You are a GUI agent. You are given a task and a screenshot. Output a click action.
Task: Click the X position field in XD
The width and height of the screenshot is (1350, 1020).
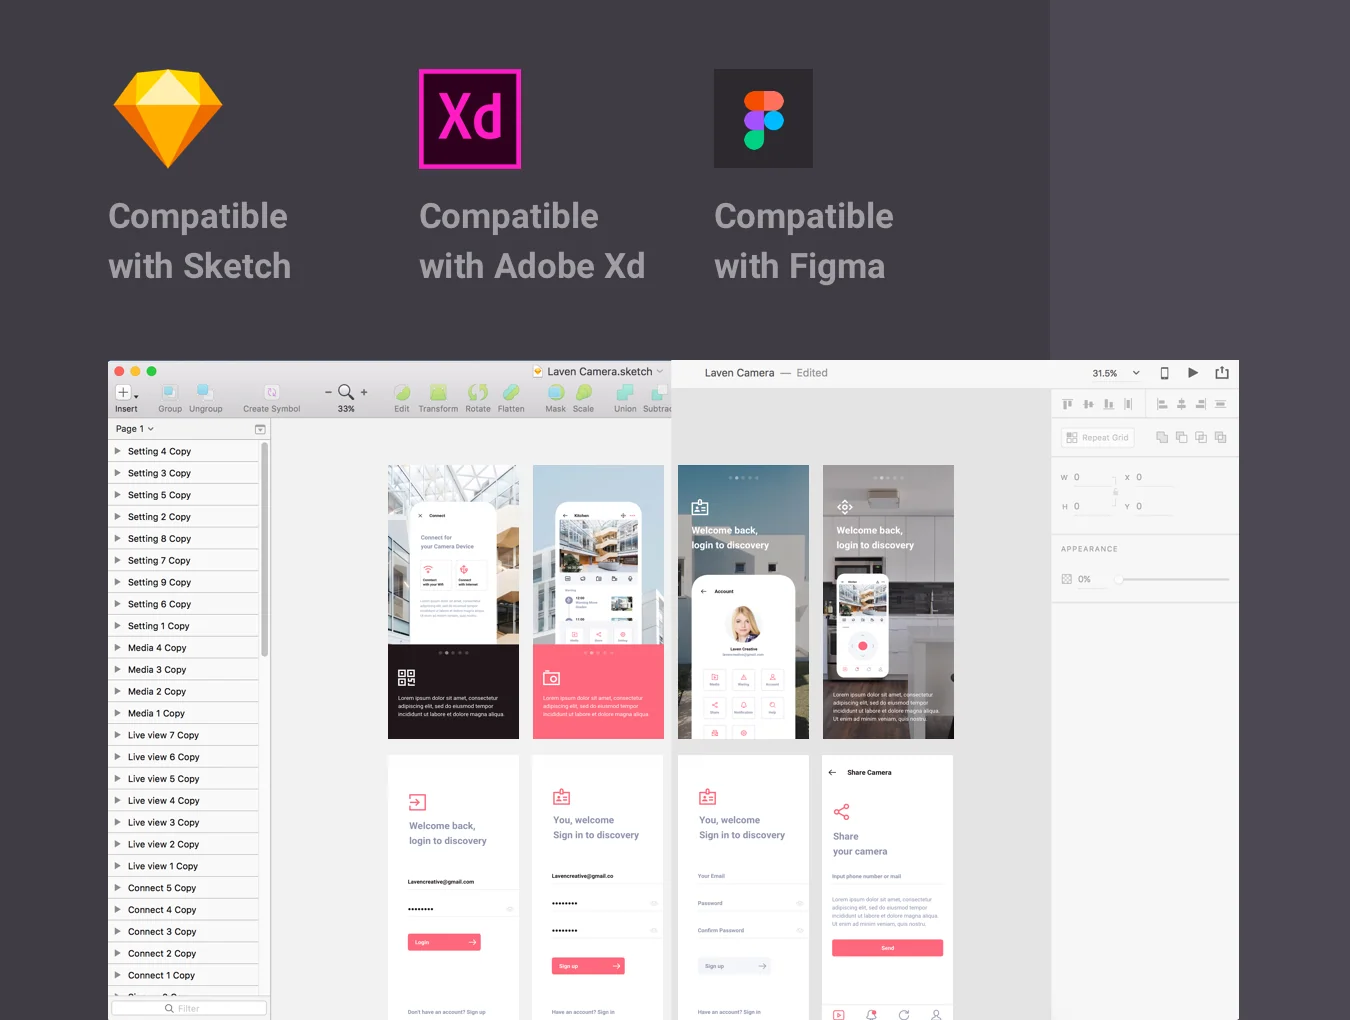point(1154,478)
